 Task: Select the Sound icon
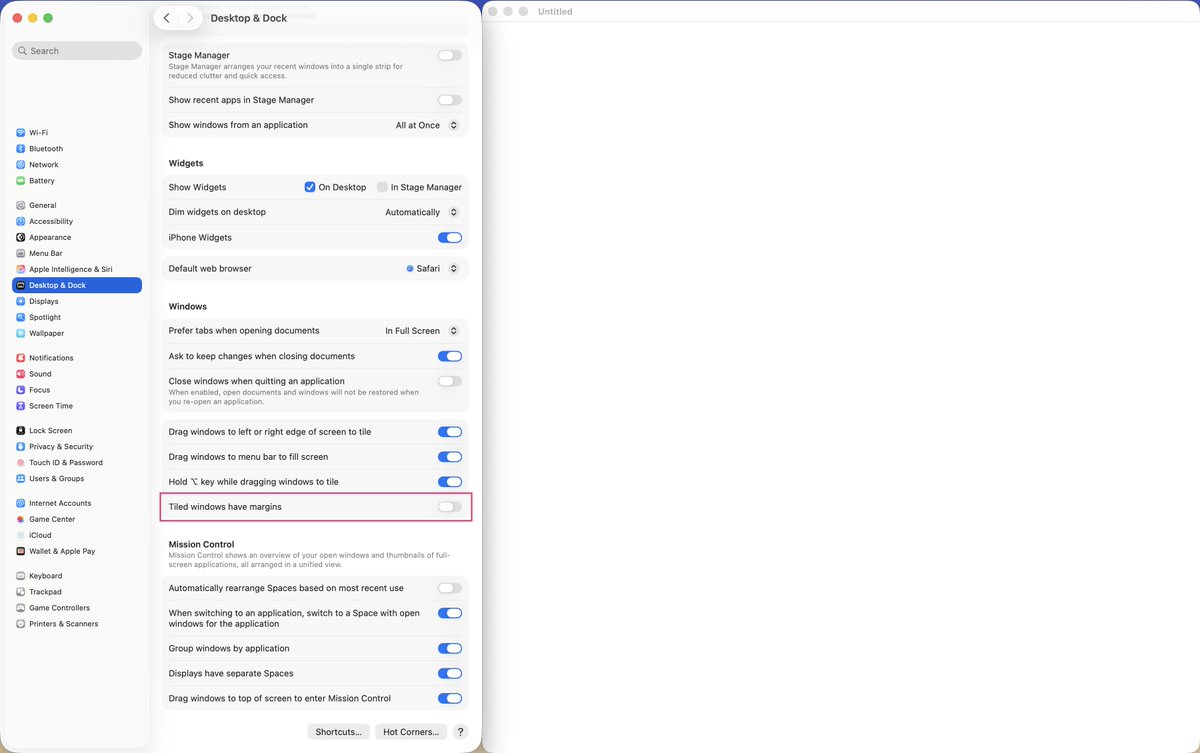[20, 374]
